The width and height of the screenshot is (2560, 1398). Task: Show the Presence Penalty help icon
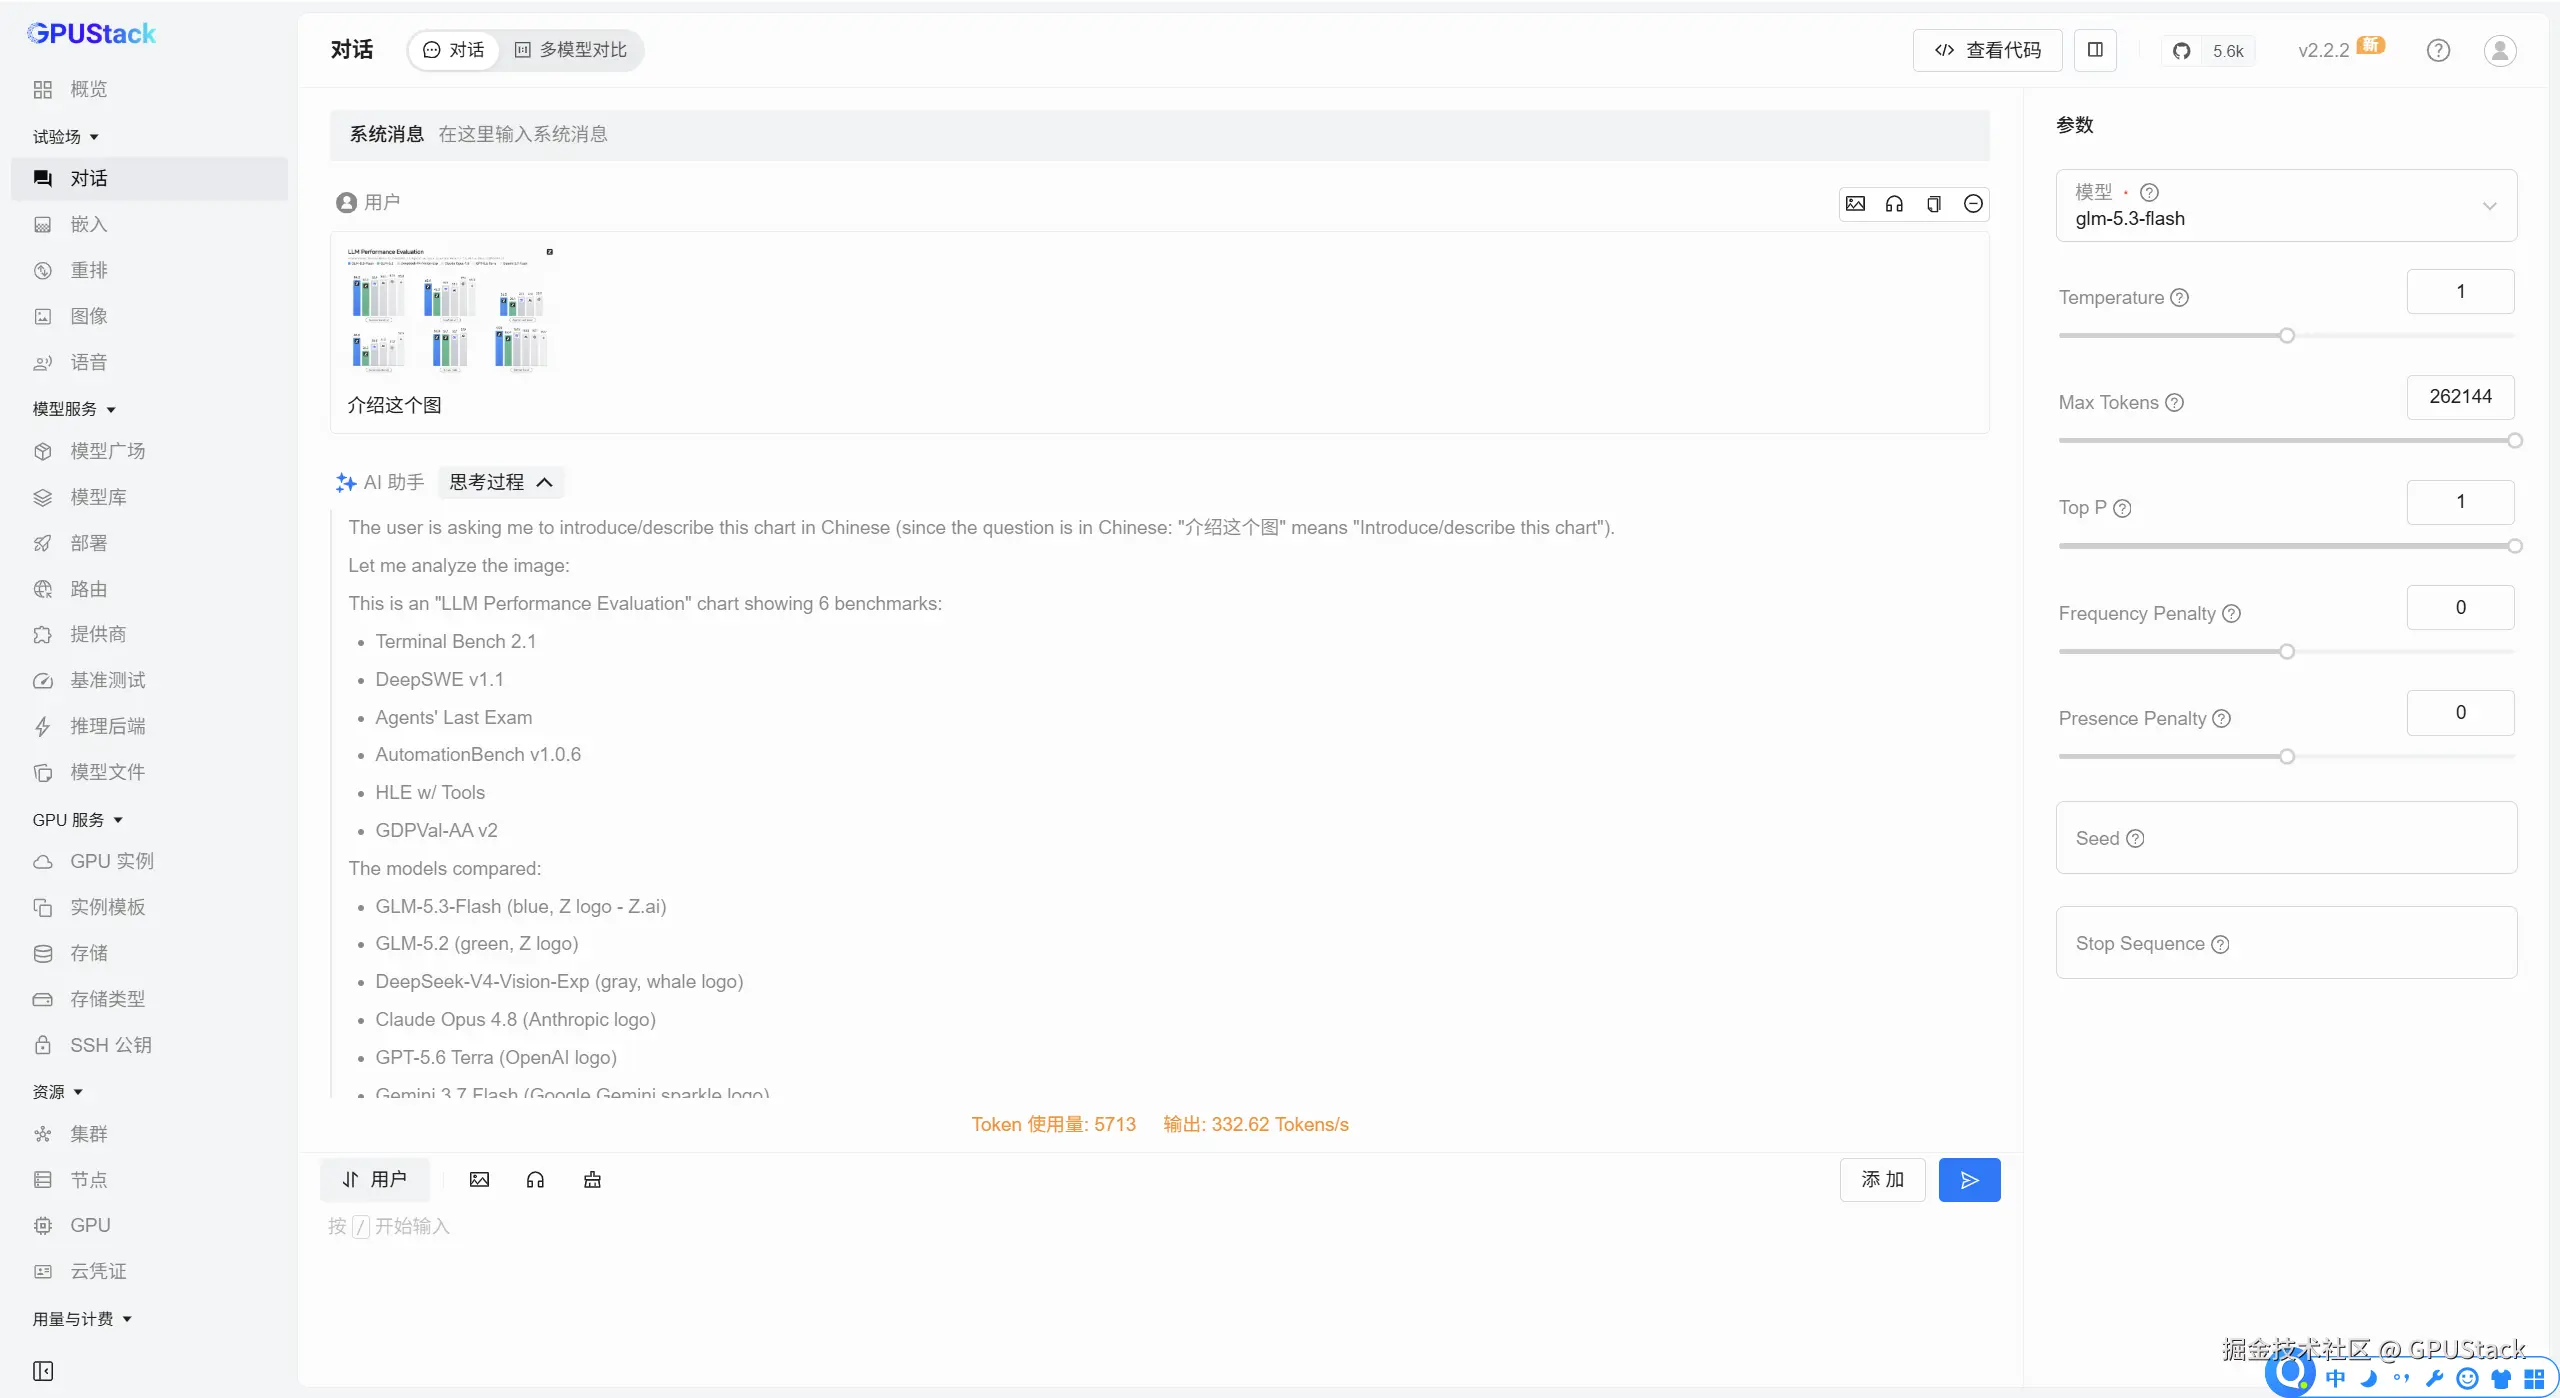coord(2221,719)
